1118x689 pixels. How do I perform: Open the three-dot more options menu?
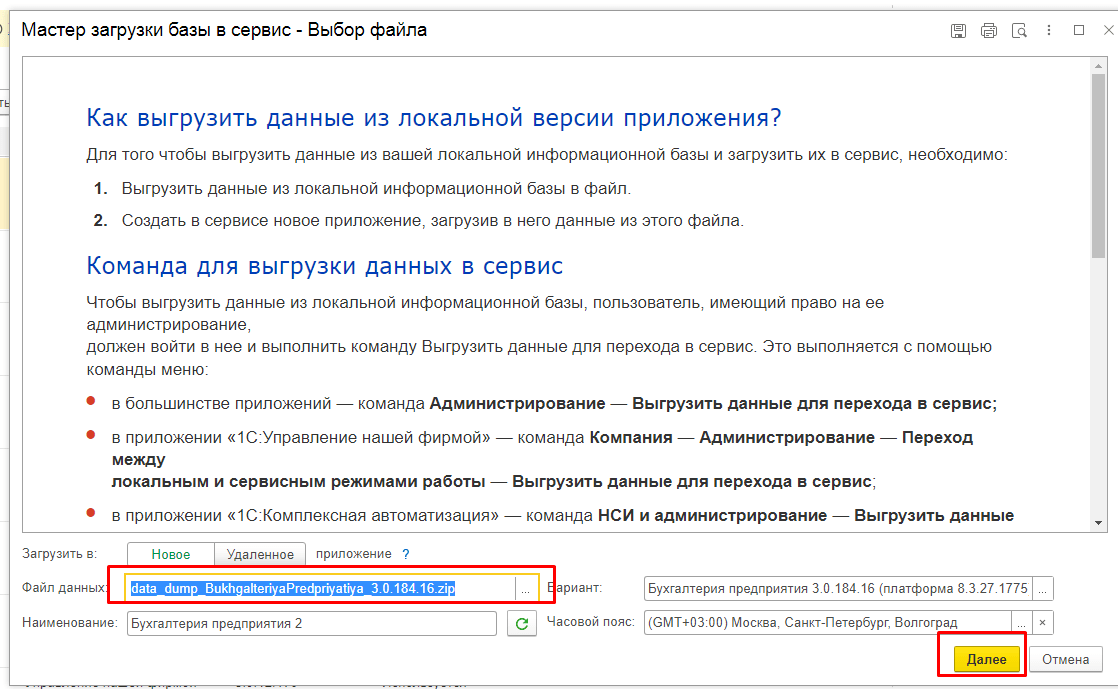1049,31
